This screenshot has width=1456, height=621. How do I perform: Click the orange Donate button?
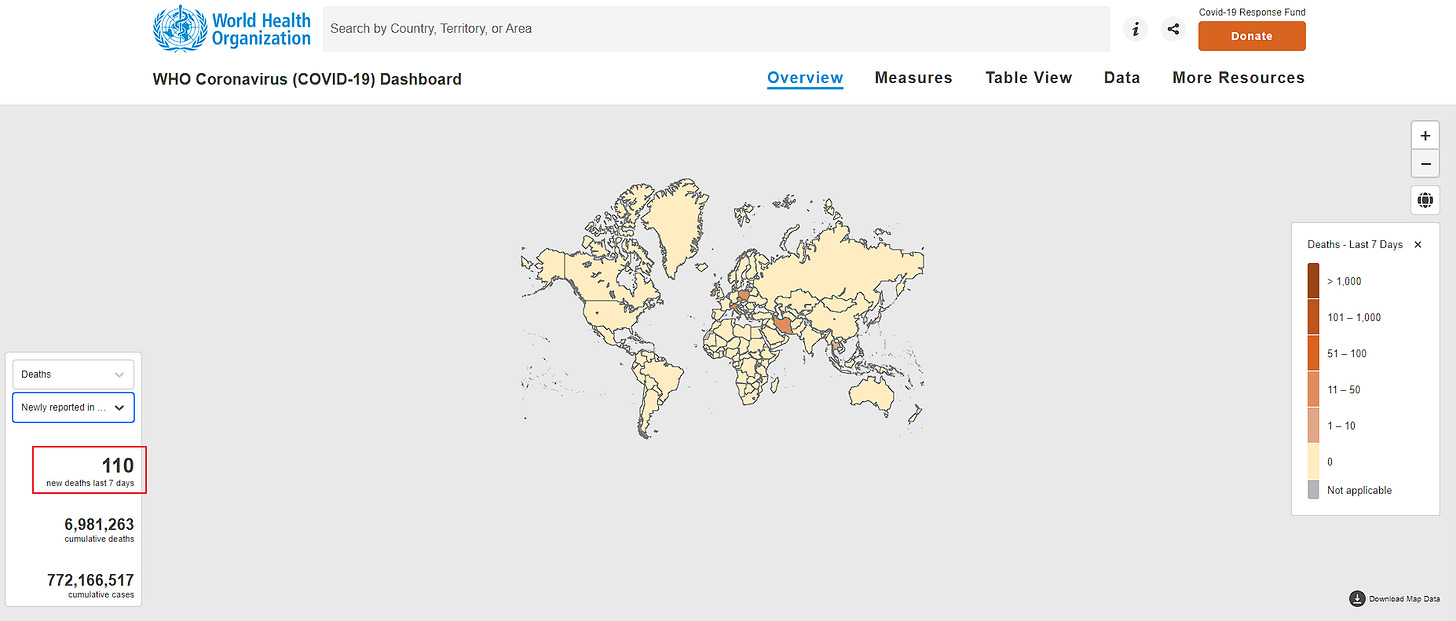[1252, 36]
